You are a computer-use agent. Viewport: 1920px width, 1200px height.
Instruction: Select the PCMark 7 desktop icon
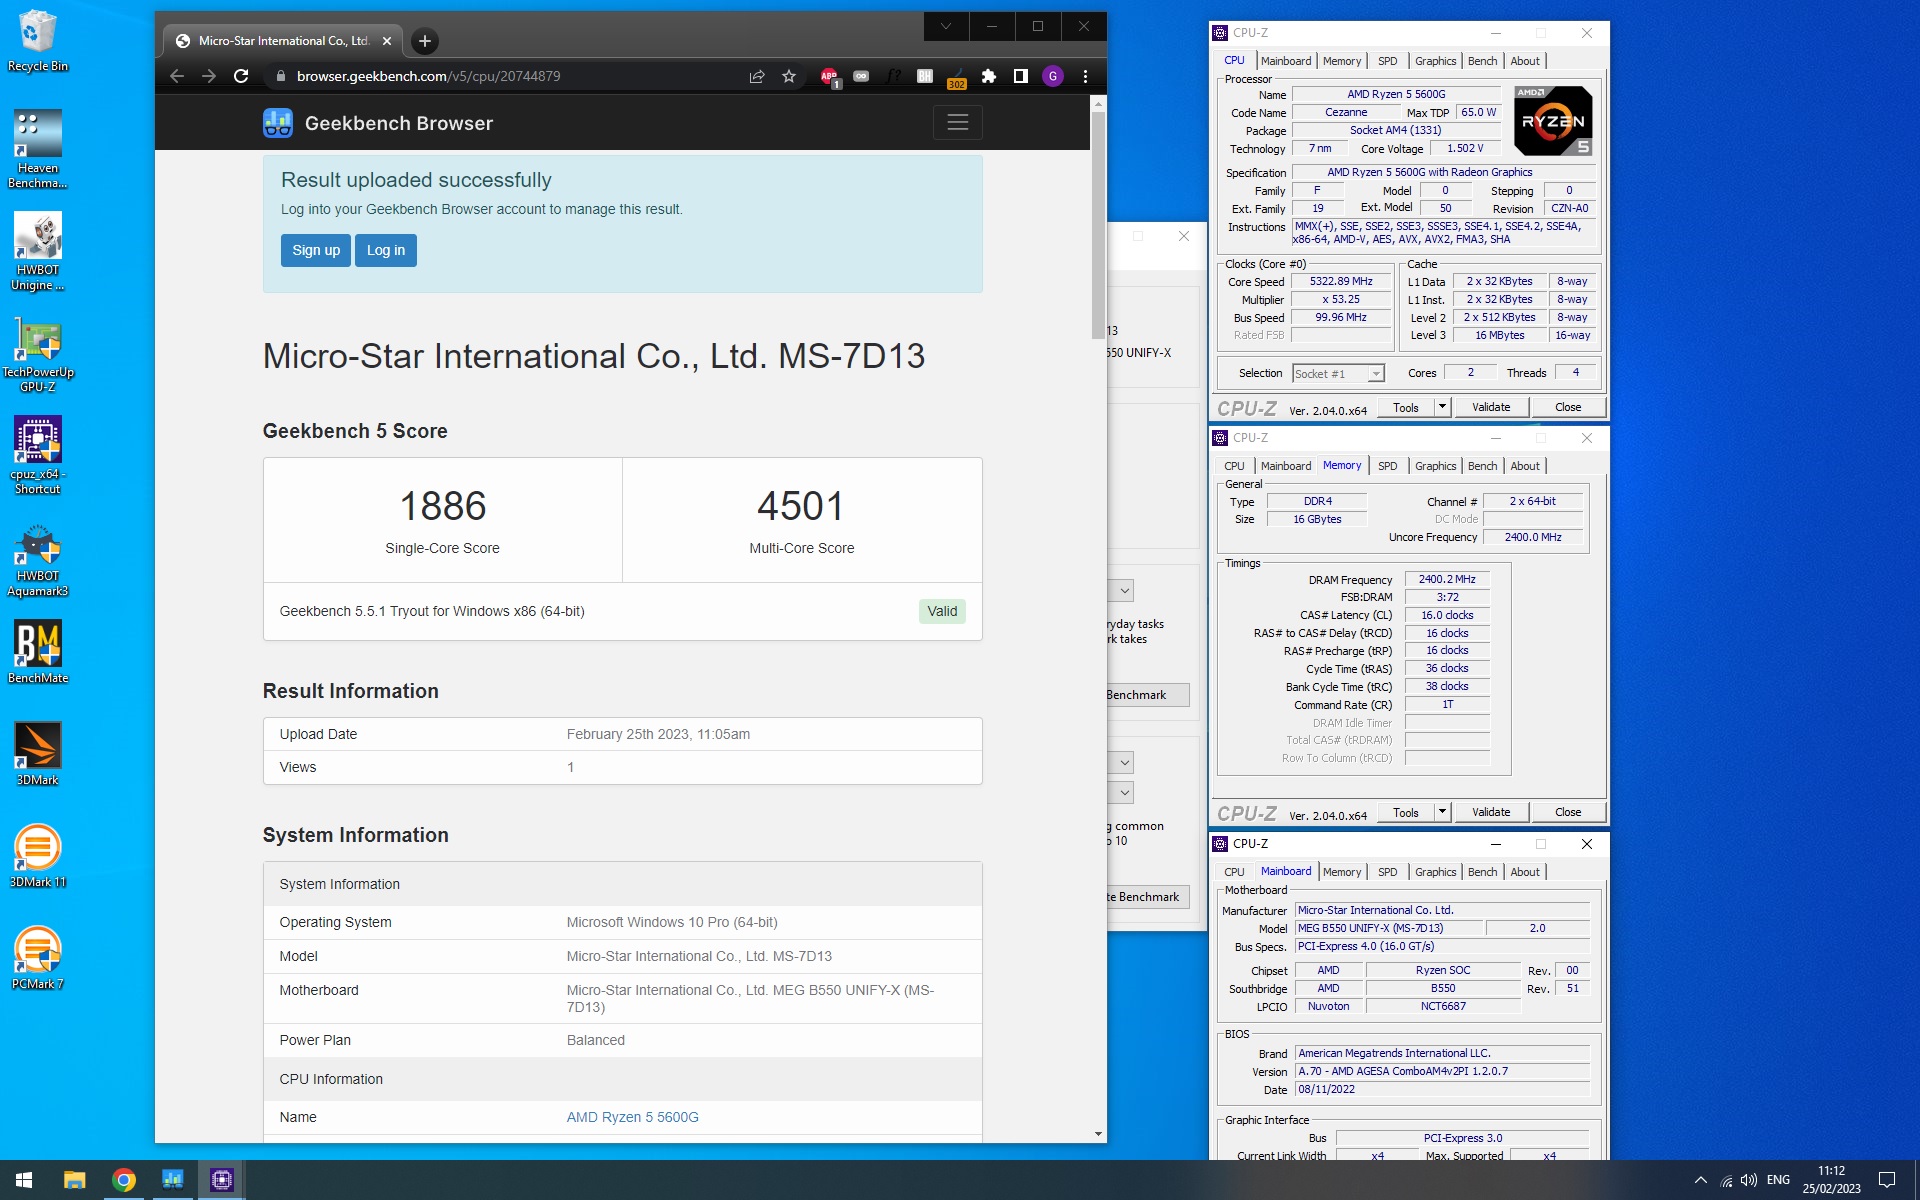pyautogui.click(x=38, y=958)
